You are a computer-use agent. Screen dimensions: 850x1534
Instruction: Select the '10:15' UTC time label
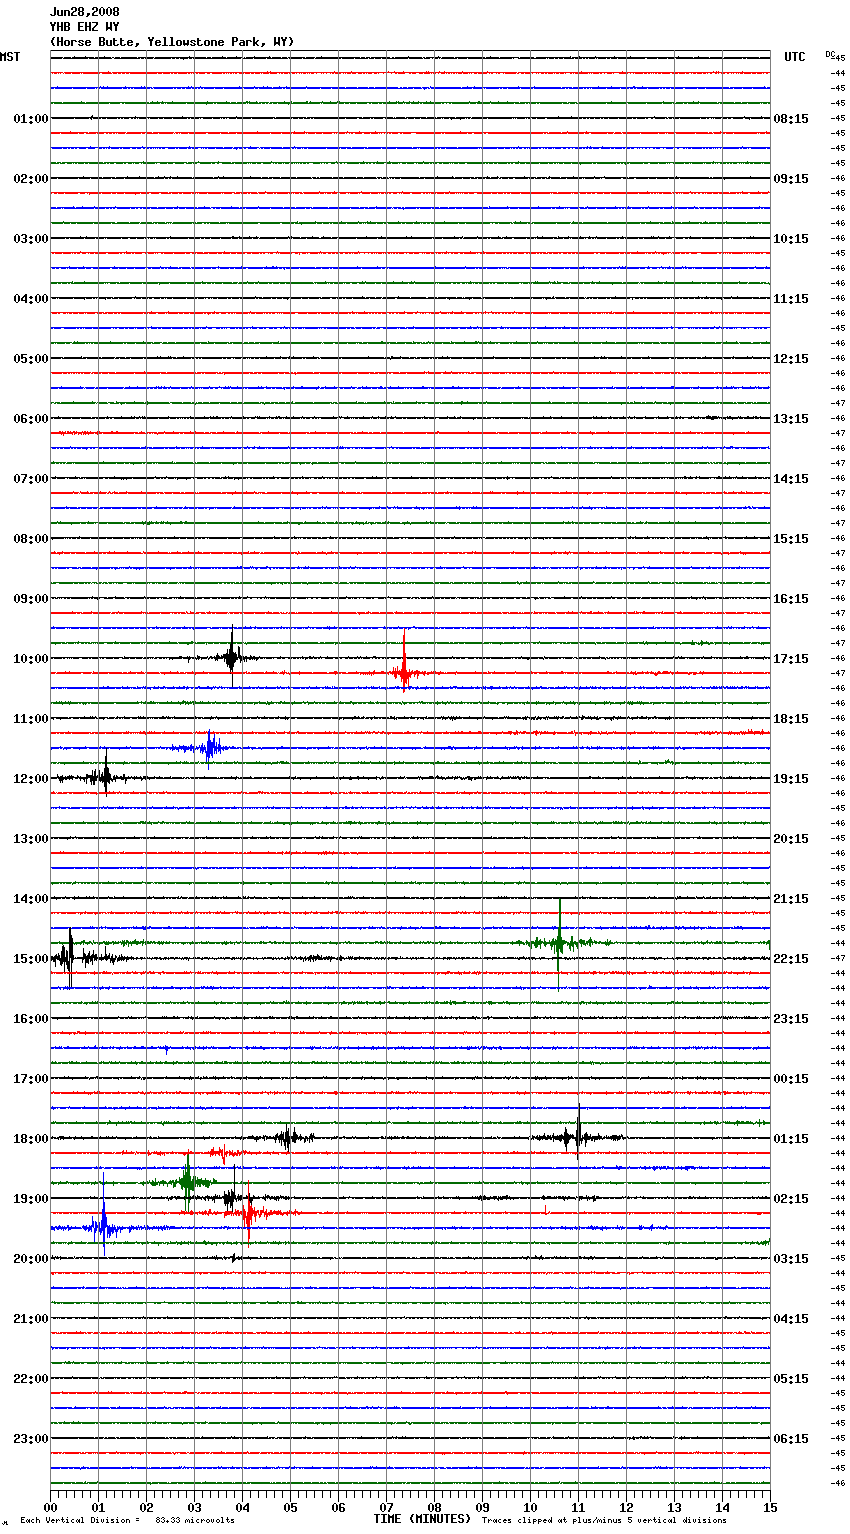(791, 239)
